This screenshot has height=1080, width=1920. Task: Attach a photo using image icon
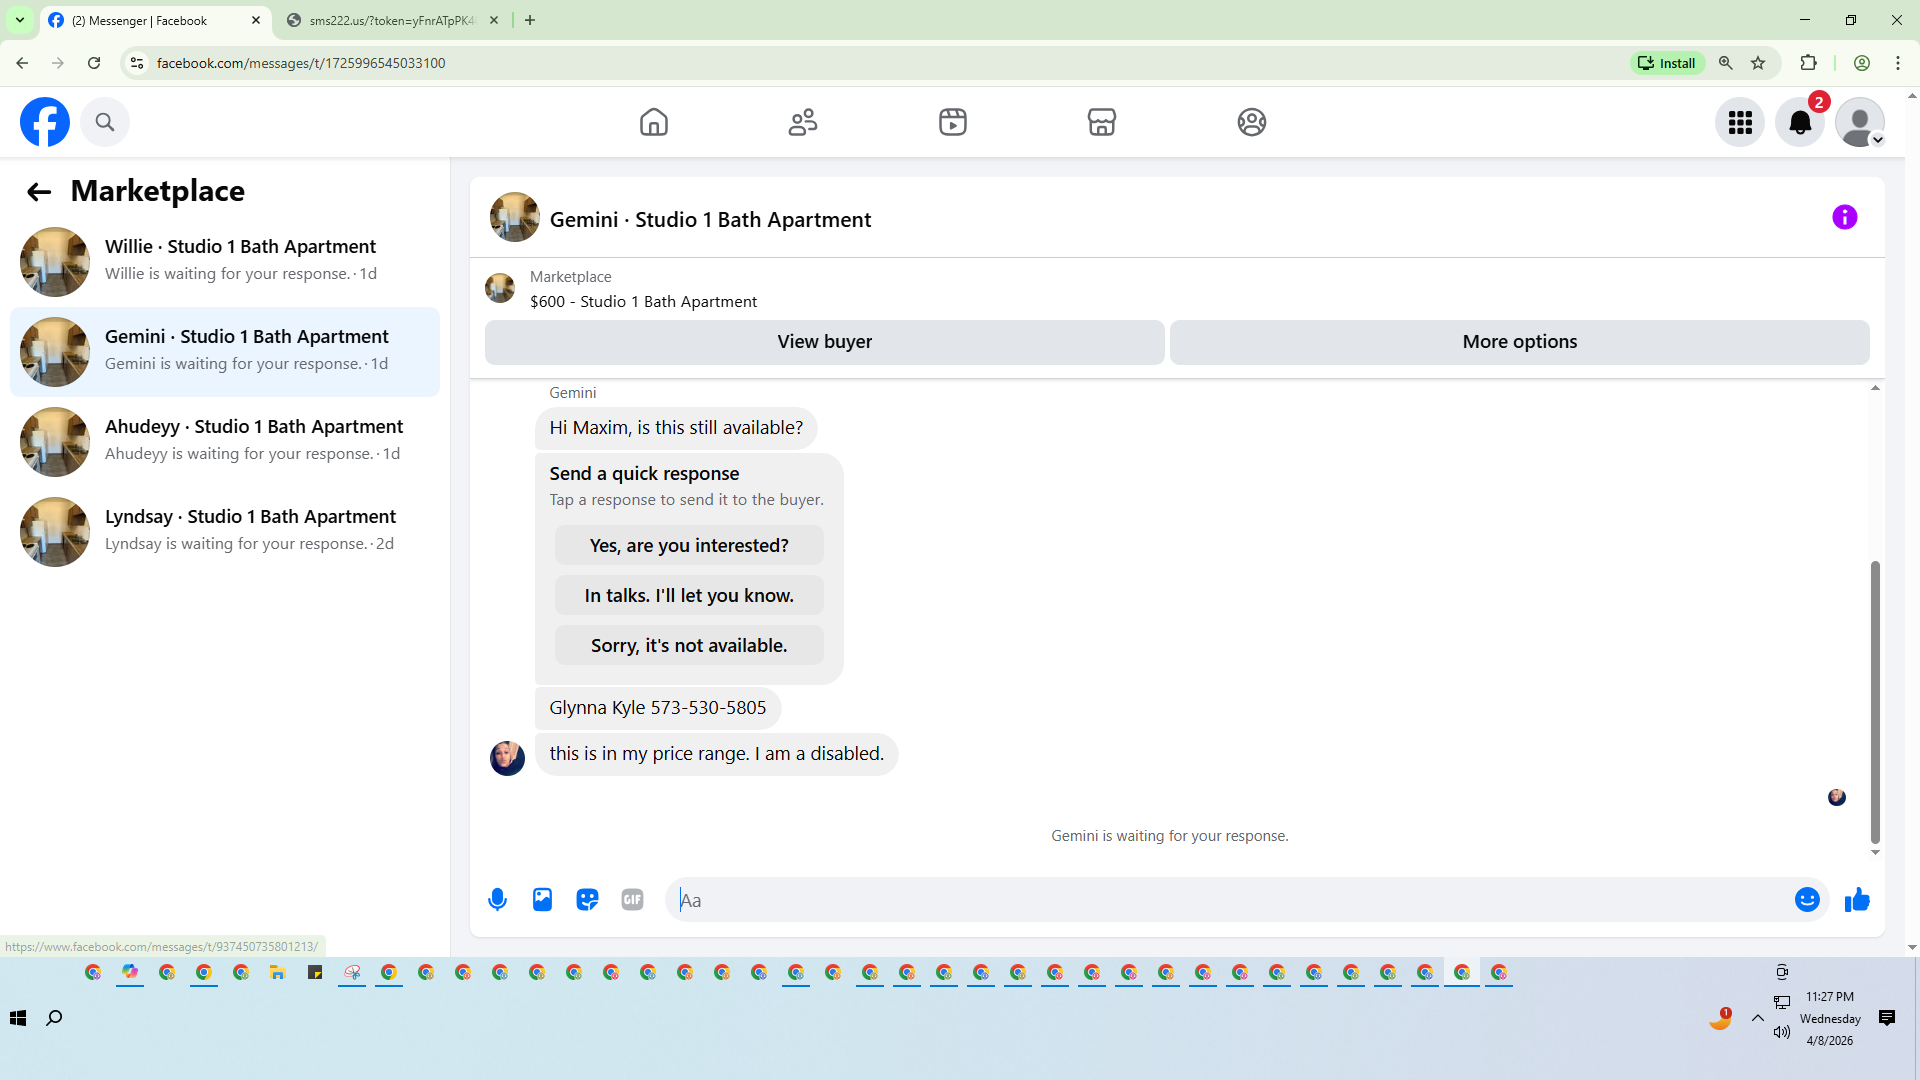[542, 900]
